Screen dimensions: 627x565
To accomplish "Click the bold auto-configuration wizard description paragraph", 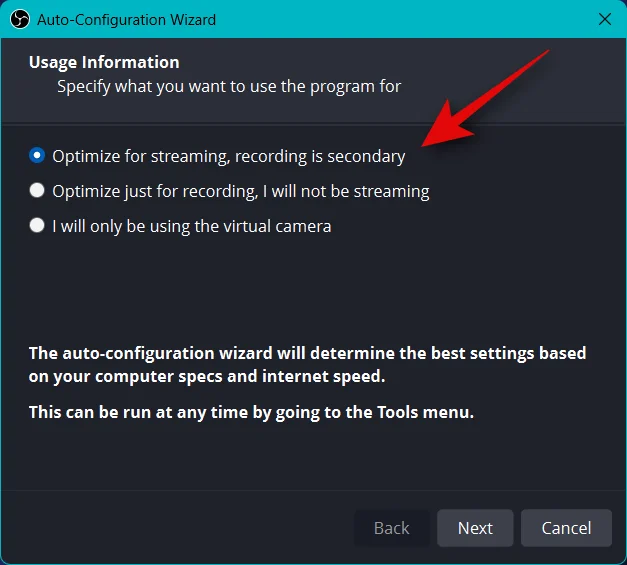I will pos(307,365).
